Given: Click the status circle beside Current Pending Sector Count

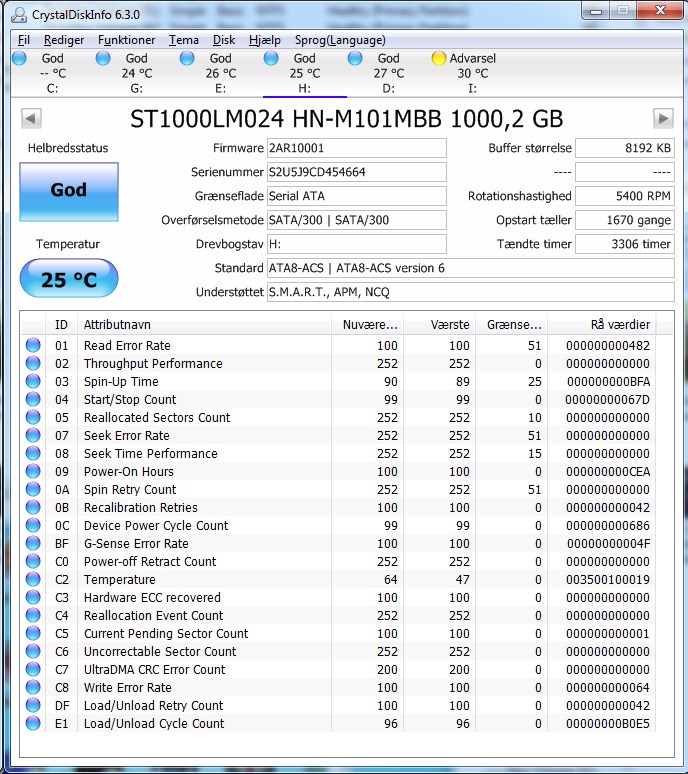Looking at the screenshot, I should click(33, 633).
